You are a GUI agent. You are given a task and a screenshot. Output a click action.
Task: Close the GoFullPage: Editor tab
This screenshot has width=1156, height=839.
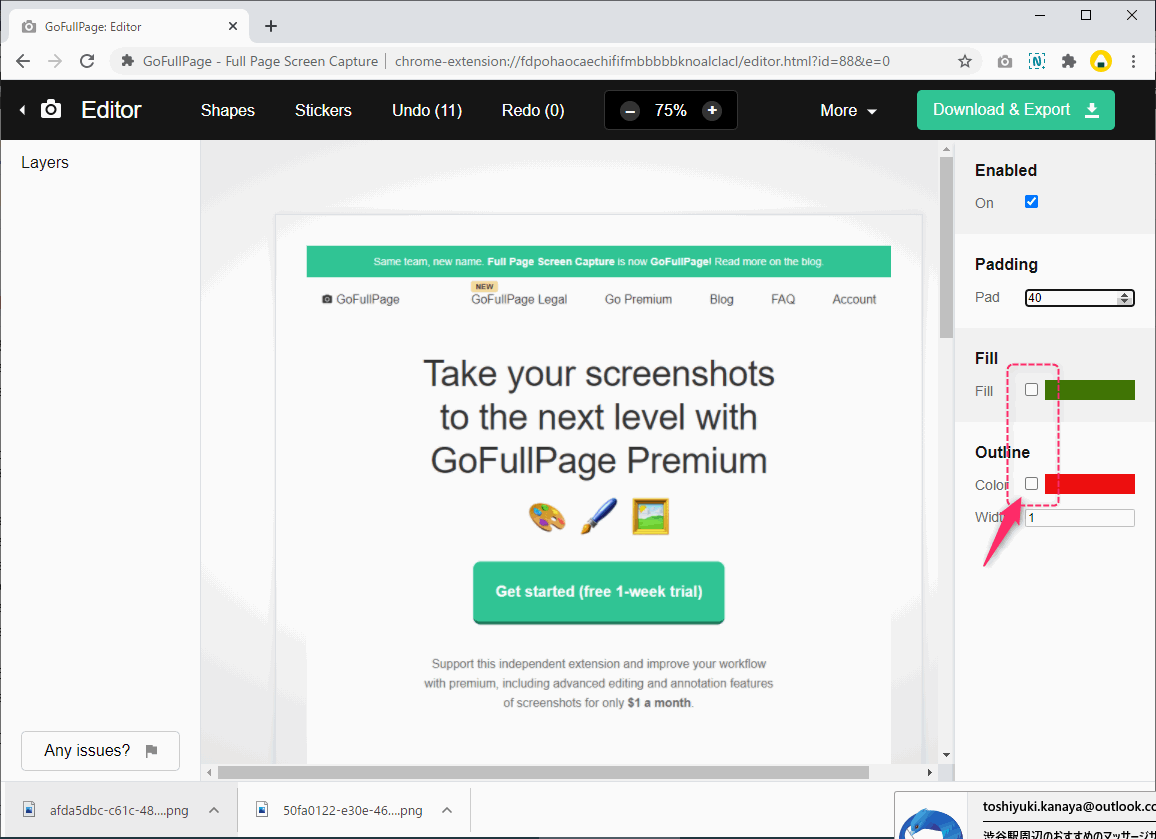click(x=233, y=27)
